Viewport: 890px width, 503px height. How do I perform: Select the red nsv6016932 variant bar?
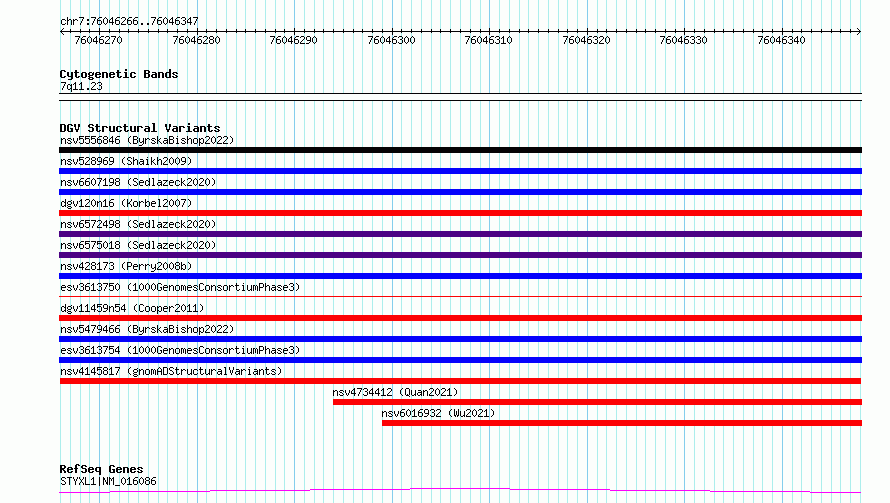622,424
